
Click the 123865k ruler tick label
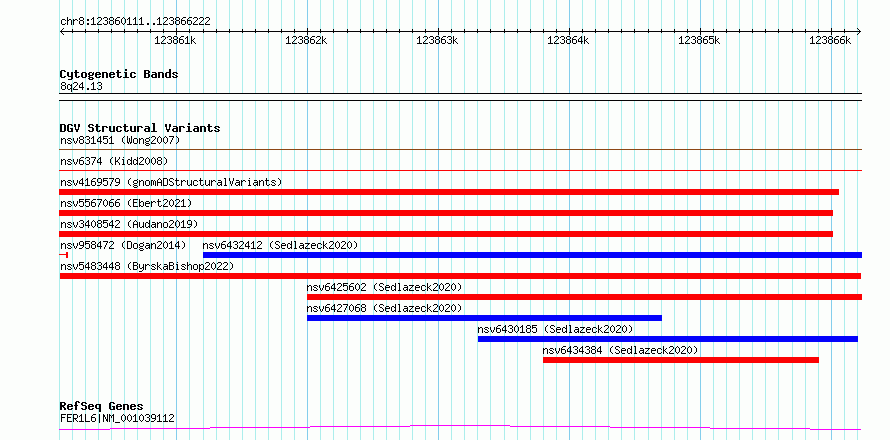point(699,41)
